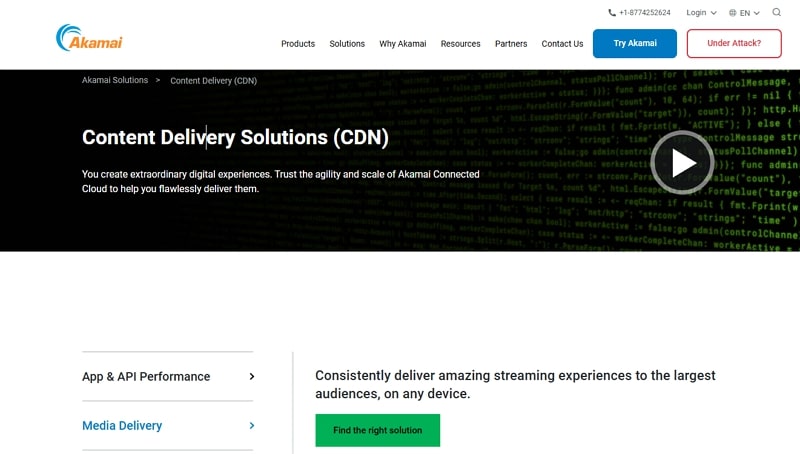Click the 'Consistently deliver amazing streaming' text
The image size is (800, 454).
[515, 385]
